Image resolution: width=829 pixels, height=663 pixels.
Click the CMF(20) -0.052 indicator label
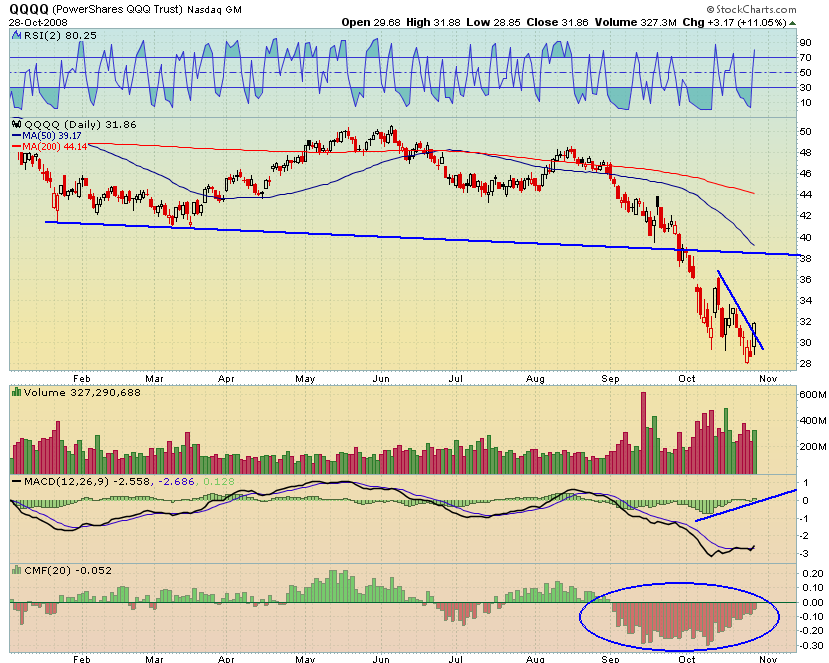[68, 570]
